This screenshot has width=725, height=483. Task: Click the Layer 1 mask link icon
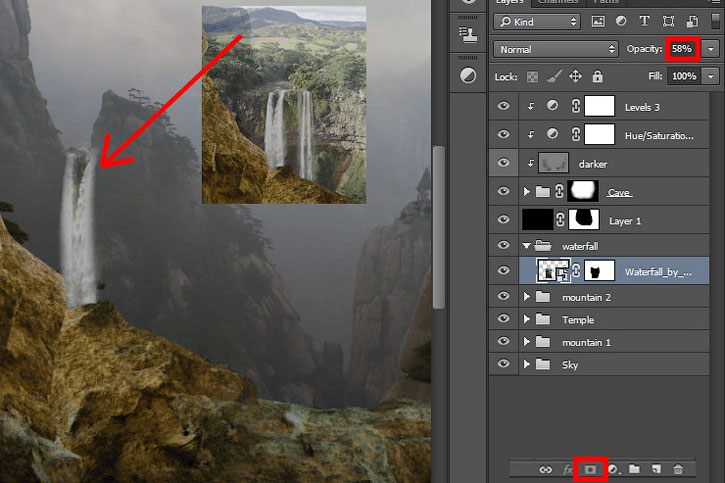point(560,220)
